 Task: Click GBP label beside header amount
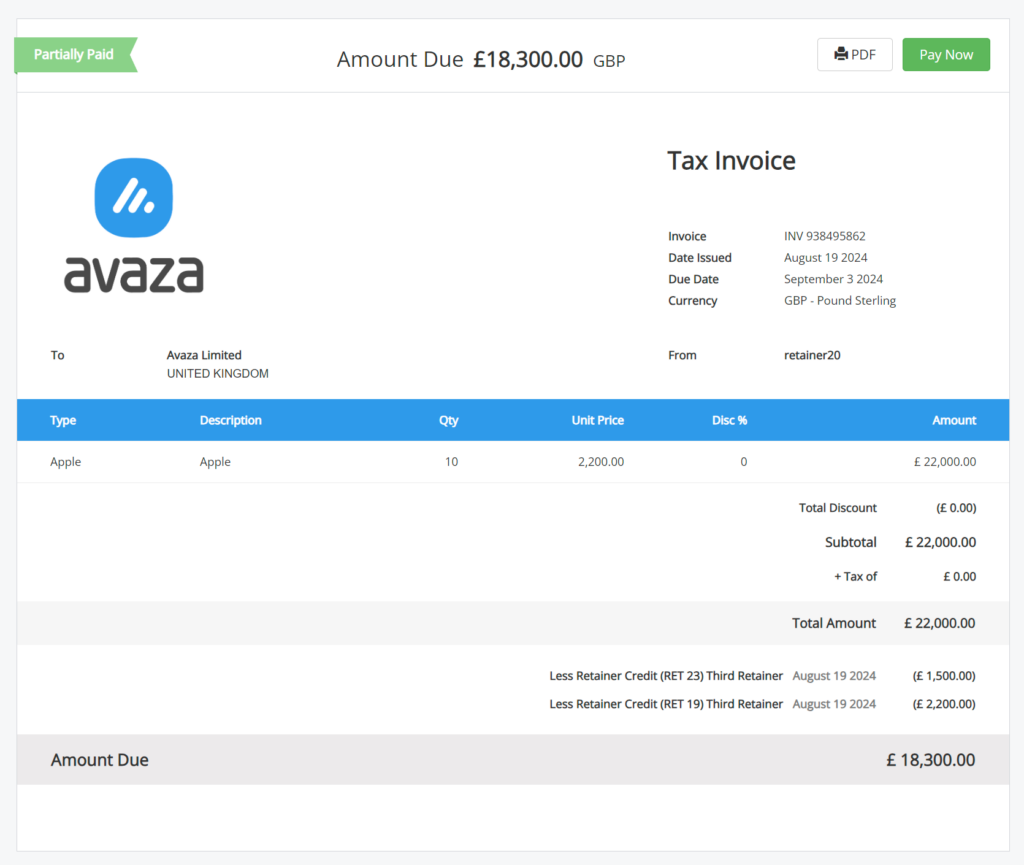[609, 61]
